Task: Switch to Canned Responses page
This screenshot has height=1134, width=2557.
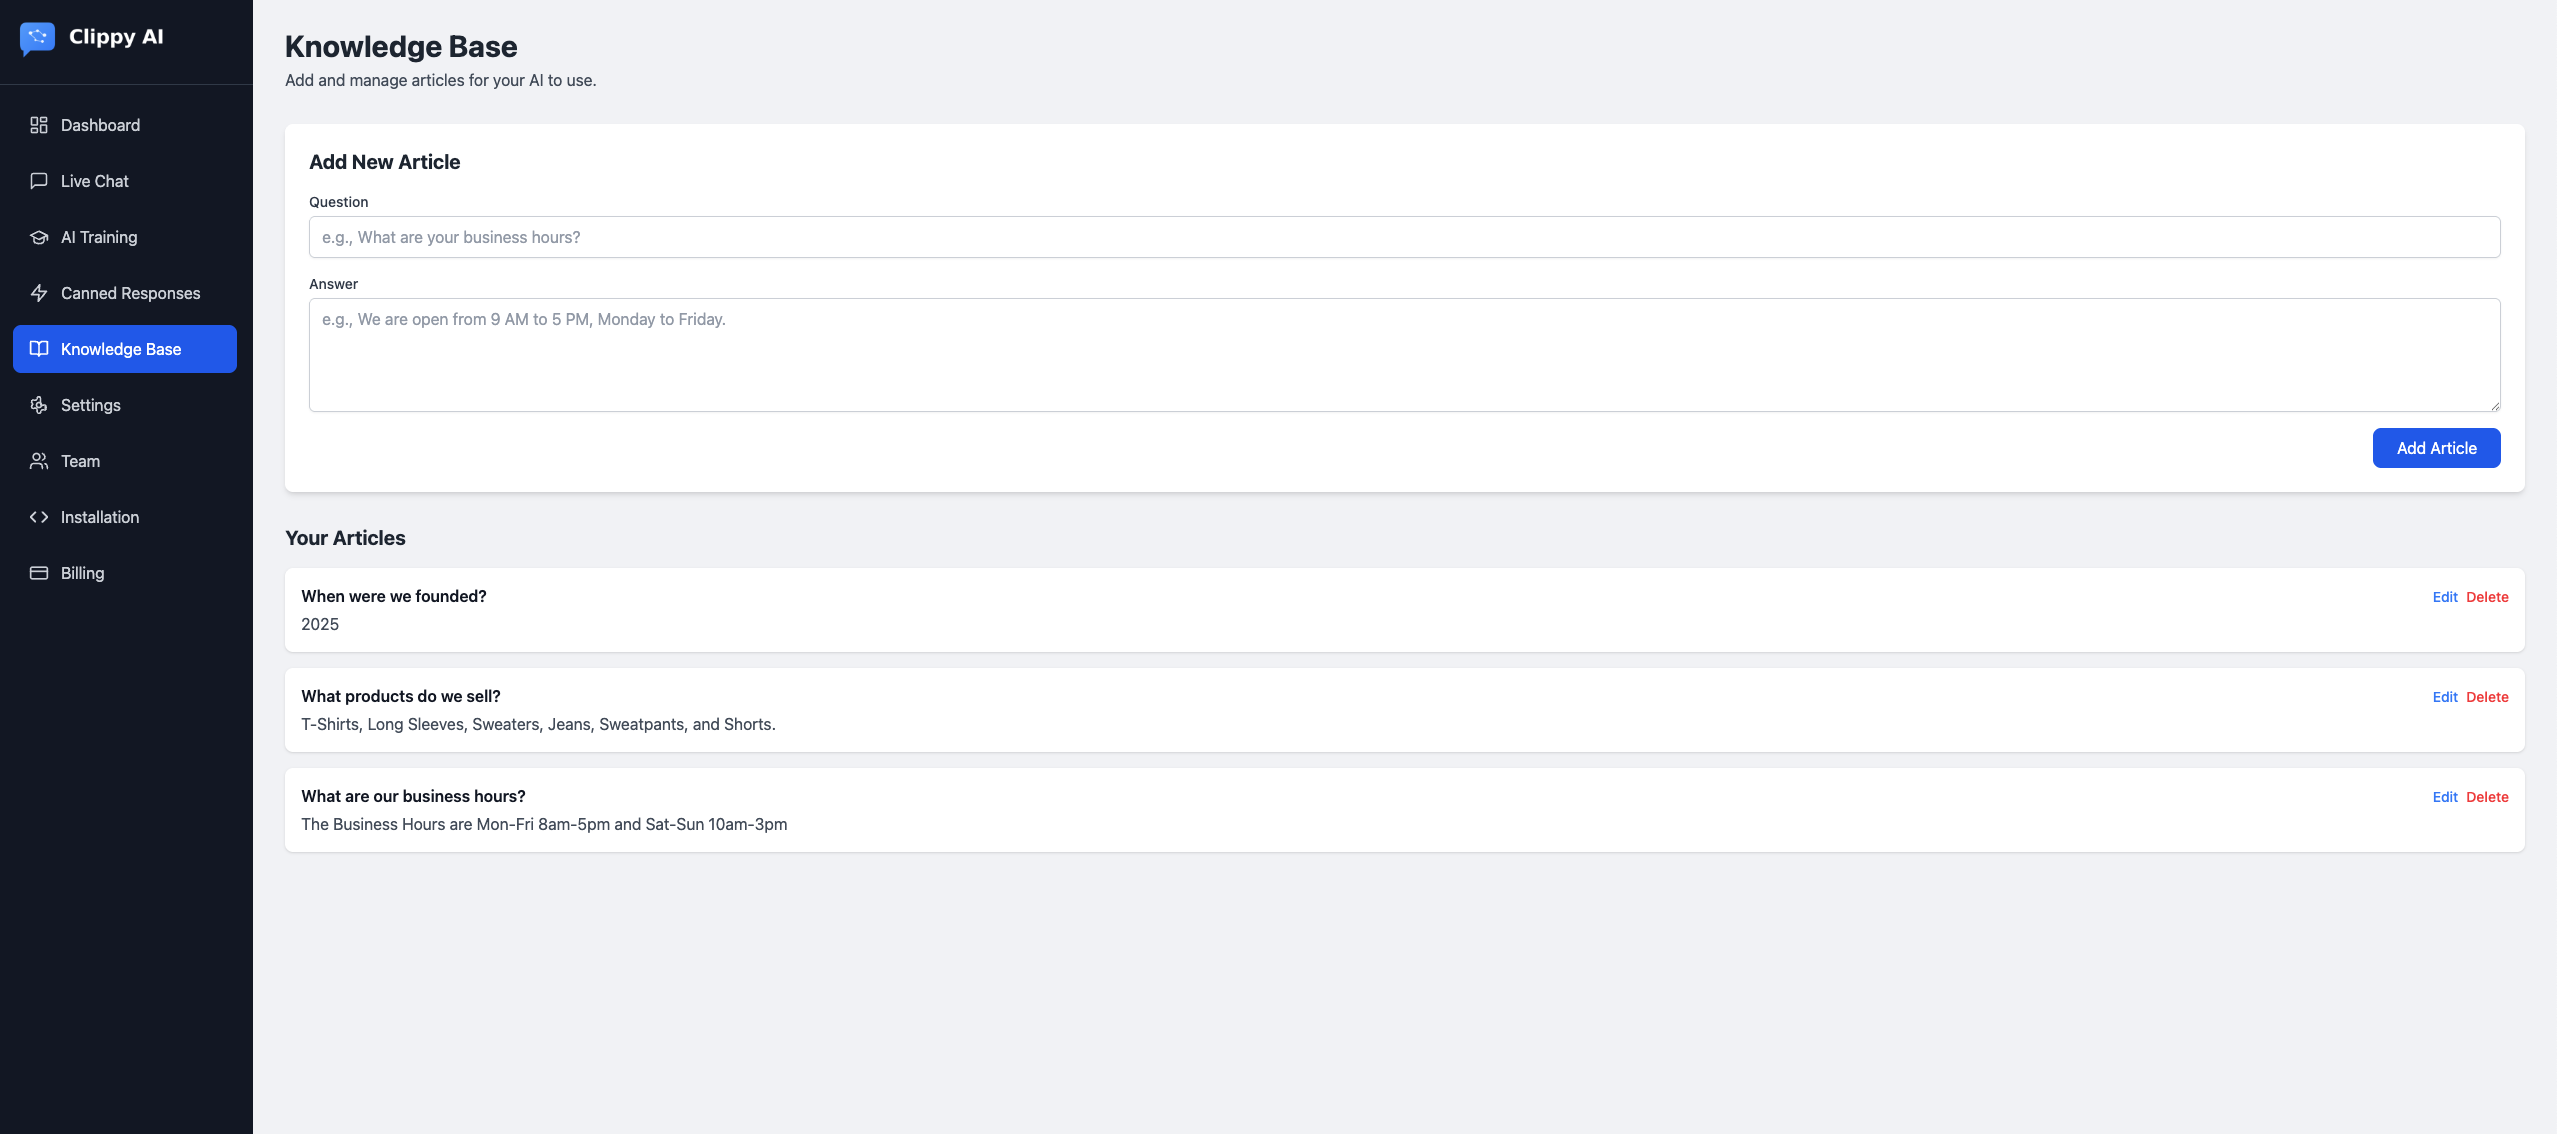Action: [x=125, y=293]
